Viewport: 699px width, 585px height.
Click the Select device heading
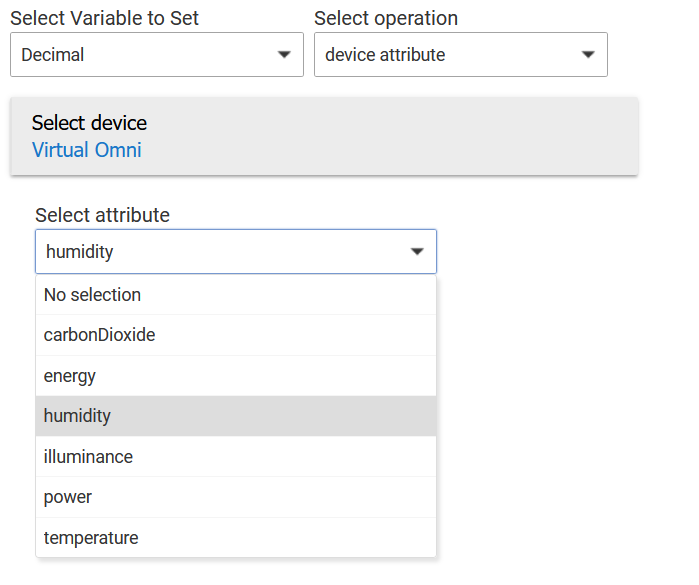click(x=89, y=123)
